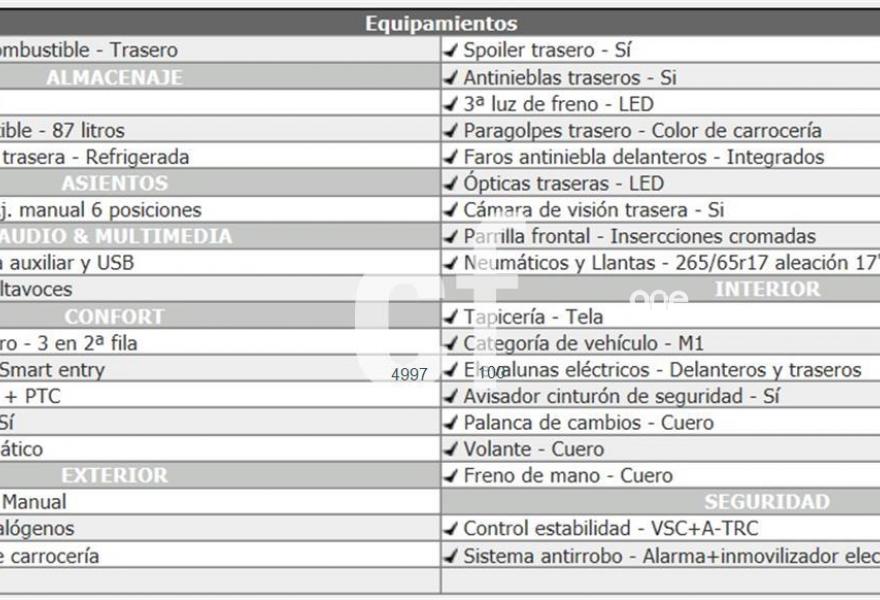
Task: Select the Equipamientos table header
Action: 440,23
